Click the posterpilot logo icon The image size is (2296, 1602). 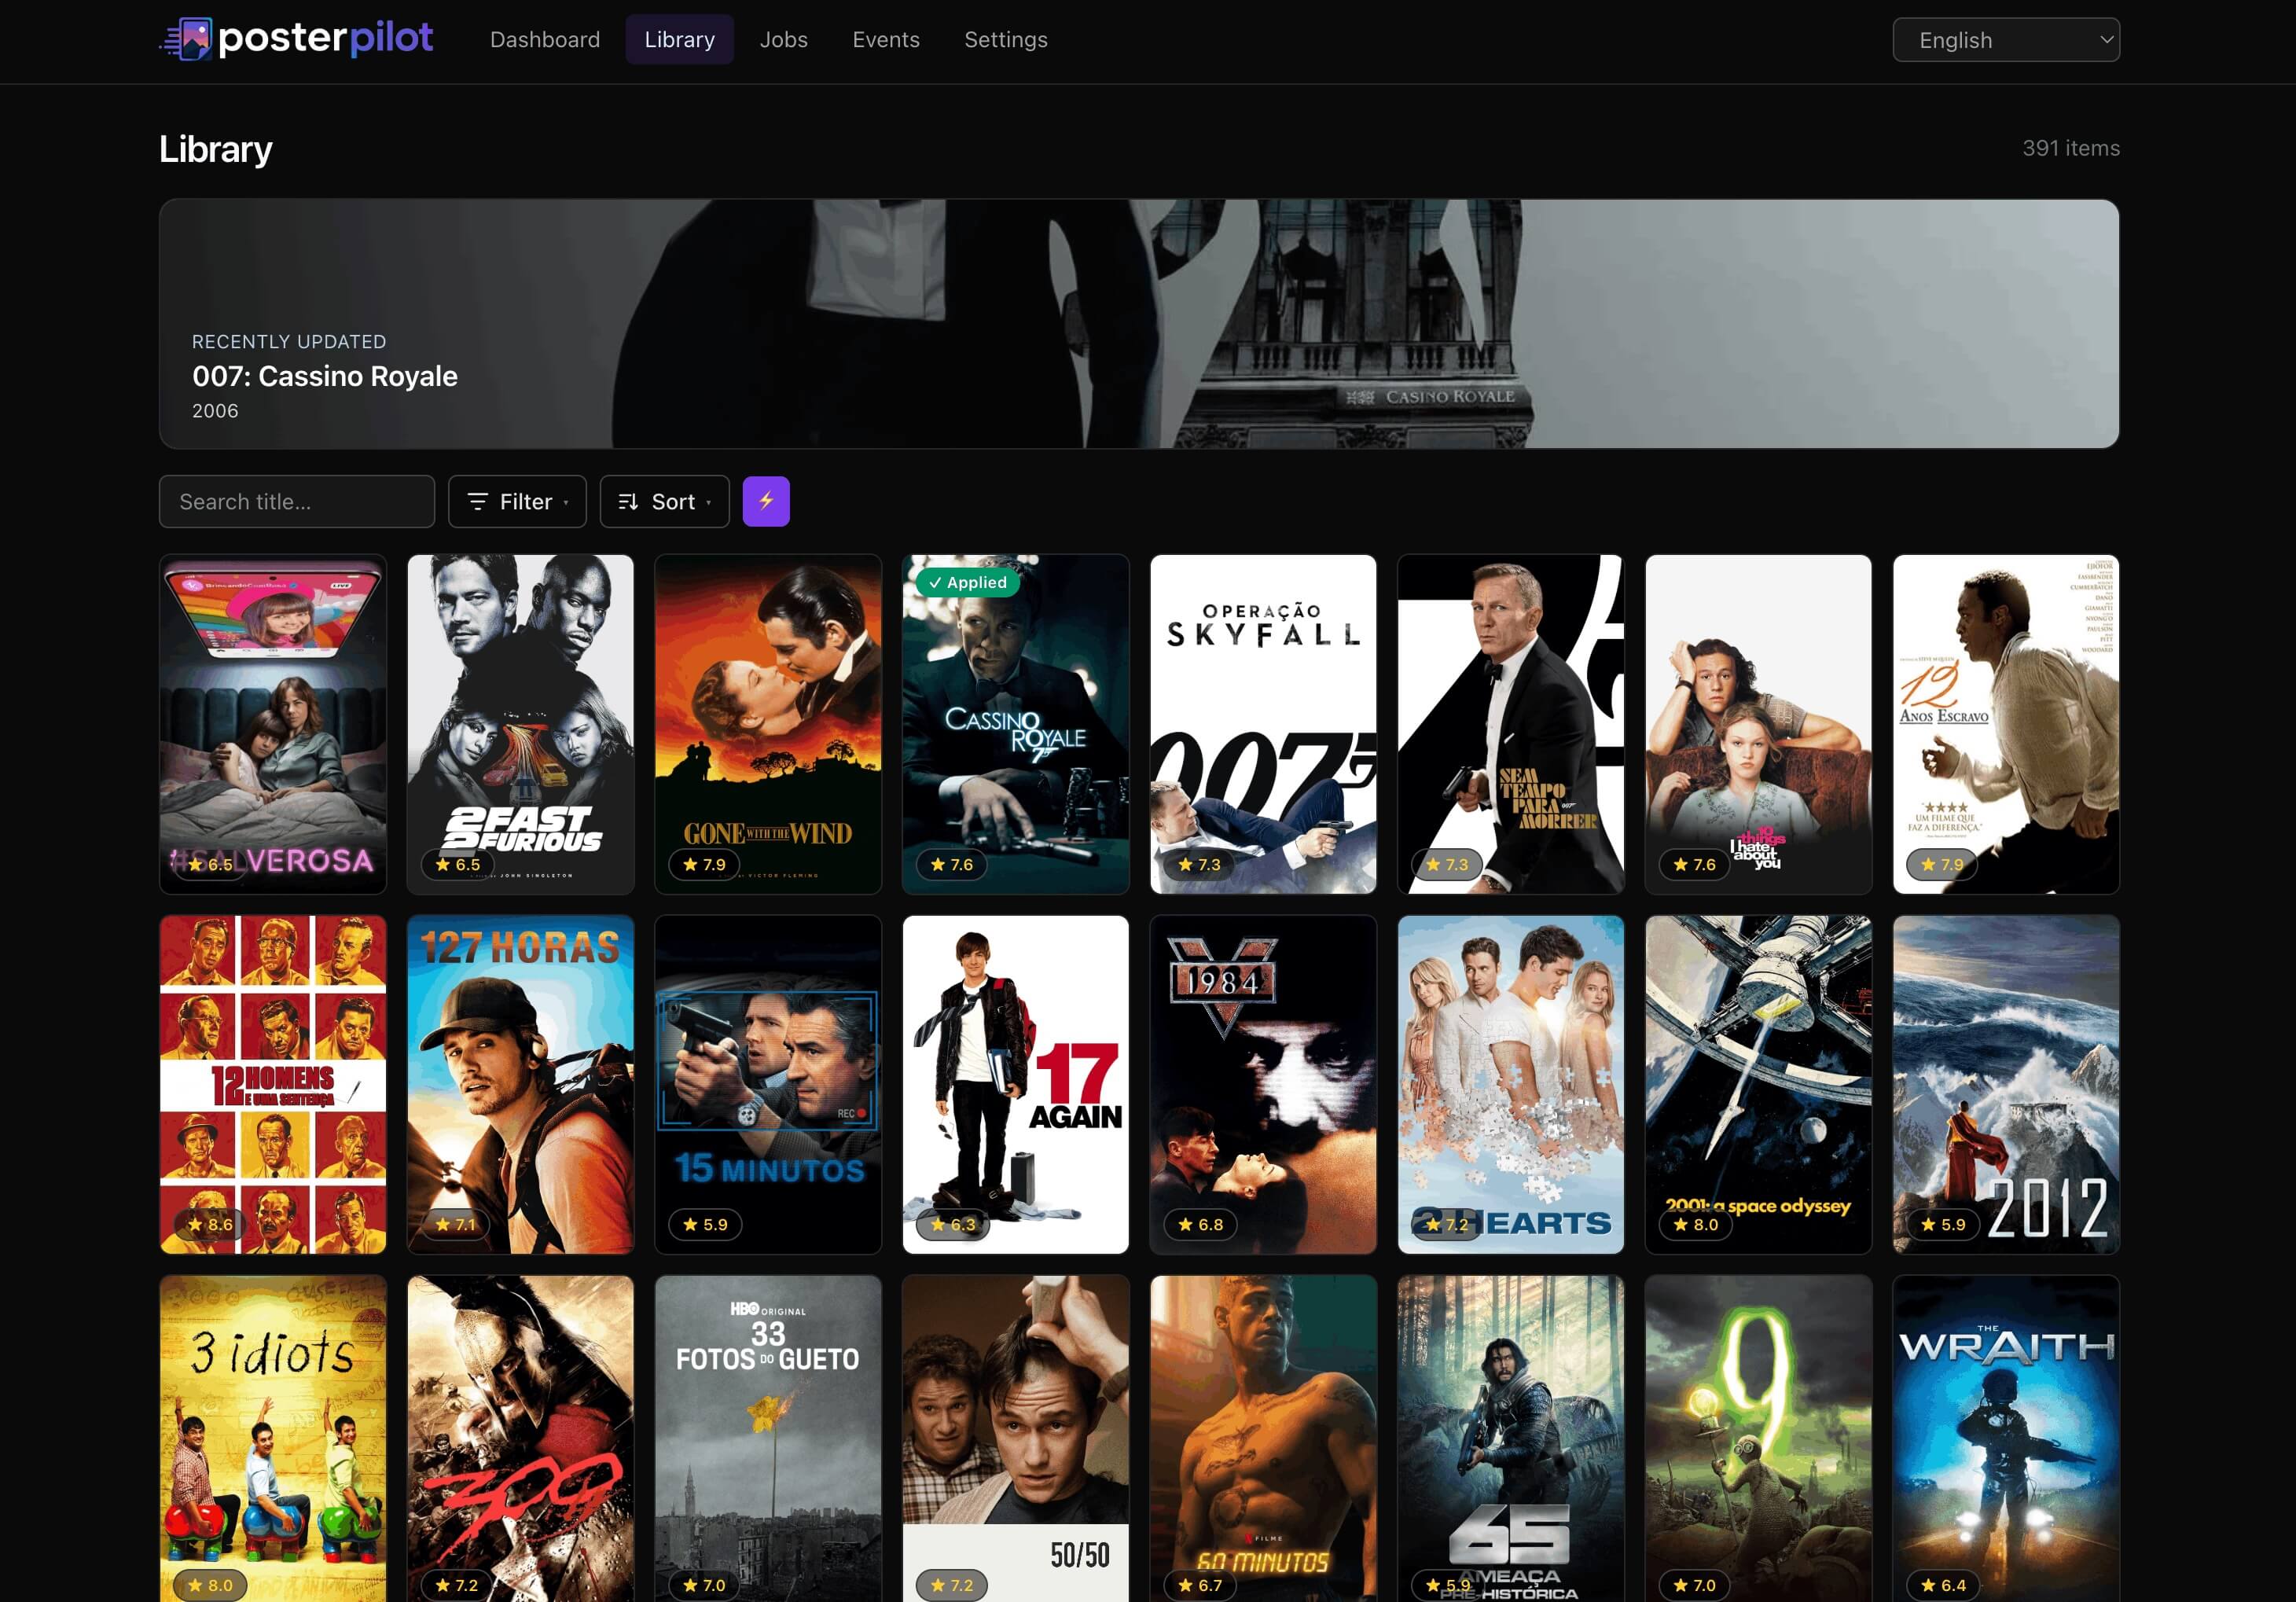click(186, 39)
